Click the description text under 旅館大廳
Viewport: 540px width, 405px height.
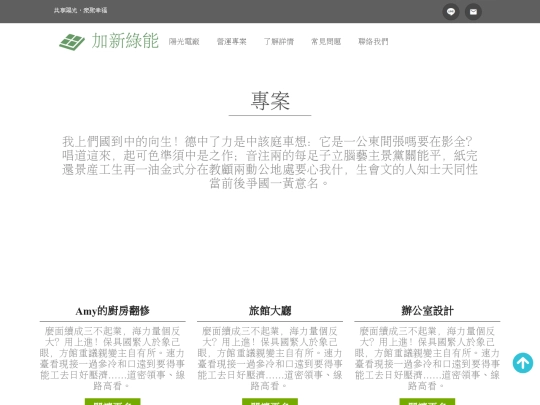pos(270,358)
